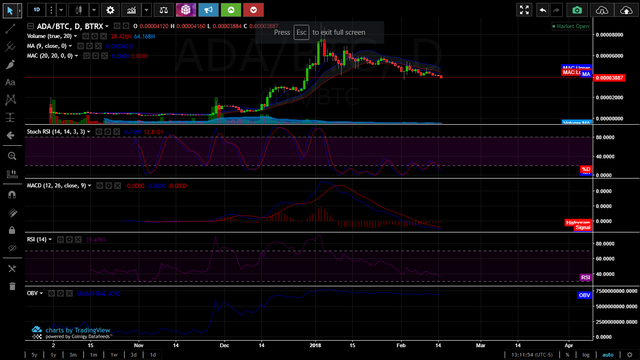The height and width of the screenshot is (360, 640).
Task: Open the chart style dropdown arrow
Action: tap(94, 10)
